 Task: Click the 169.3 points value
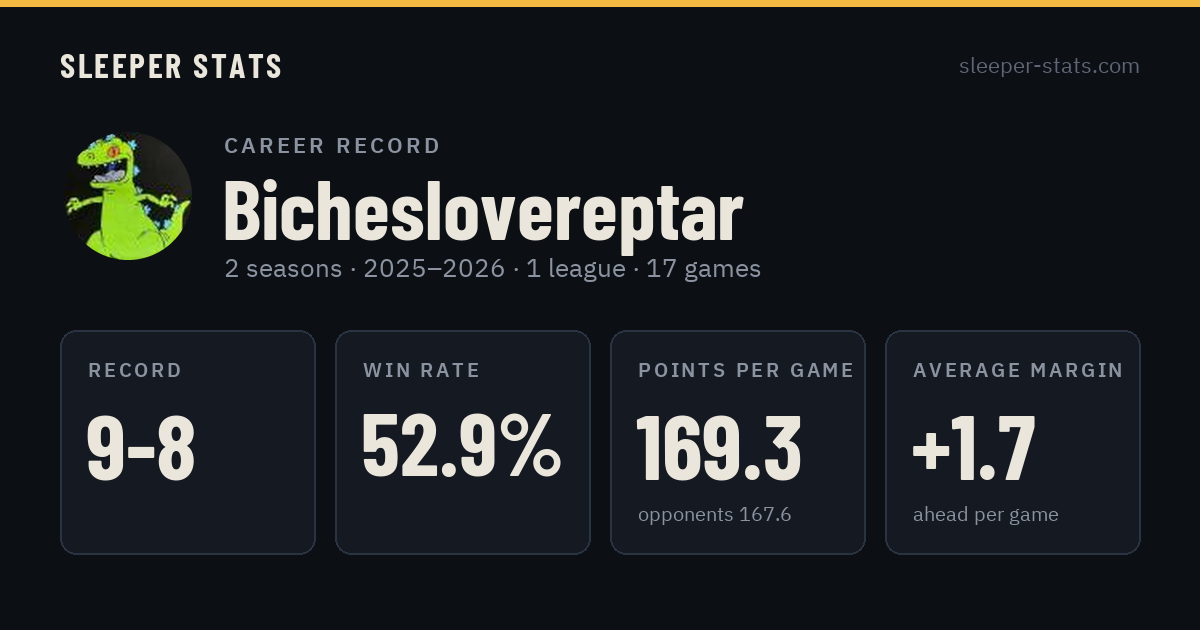pyautogui.click(x=719, y=448)
